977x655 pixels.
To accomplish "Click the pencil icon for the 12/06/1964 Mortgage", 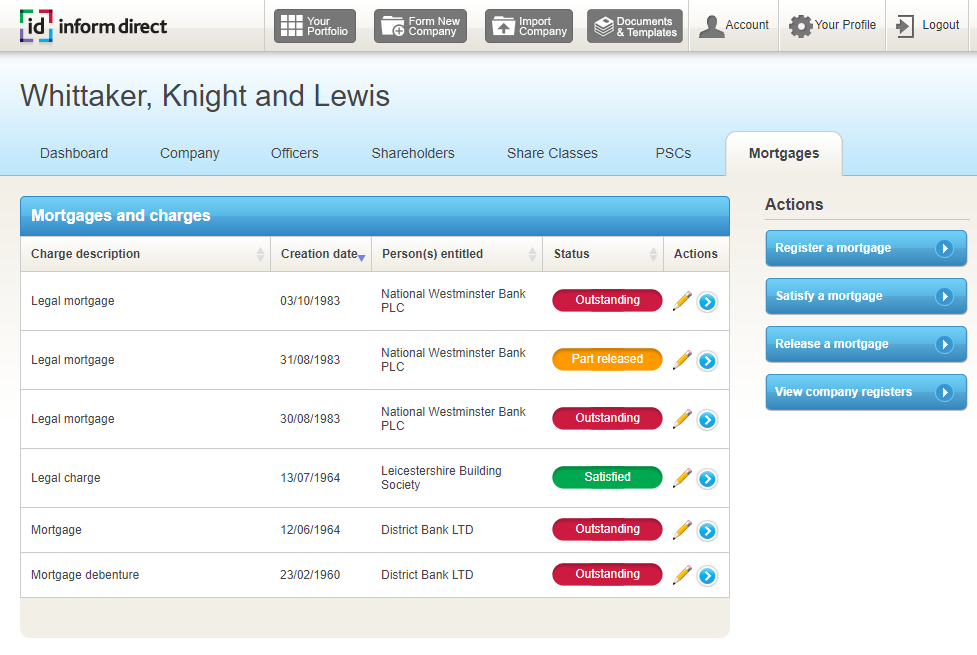I will (x=682, y=529).
